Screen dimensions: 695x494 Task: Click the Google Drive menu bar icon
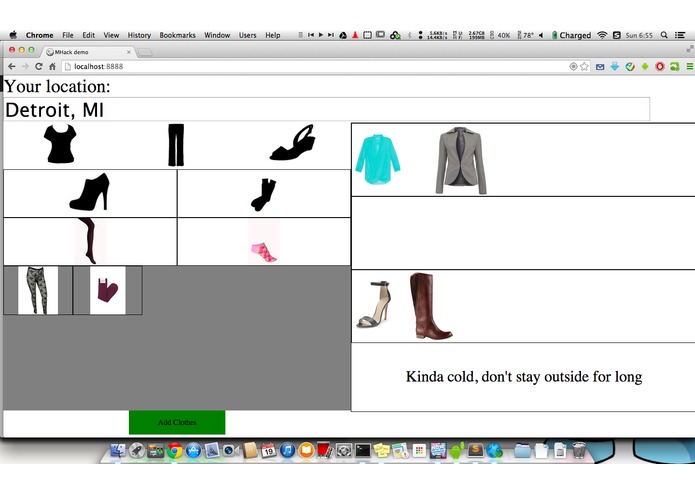pyautogui.click(x=343, y=35)
